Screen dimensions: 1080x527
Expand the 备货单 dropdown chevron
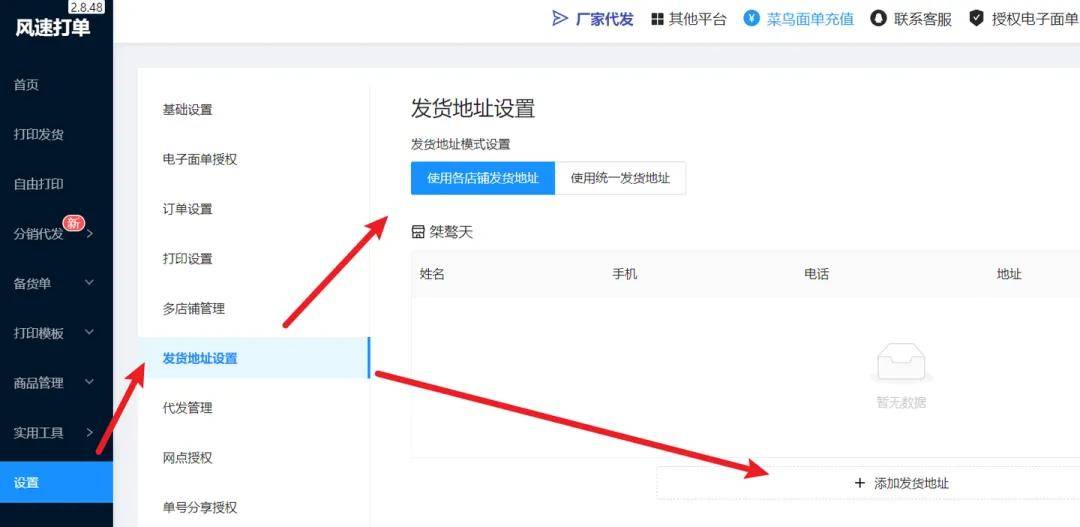point(89,283)
